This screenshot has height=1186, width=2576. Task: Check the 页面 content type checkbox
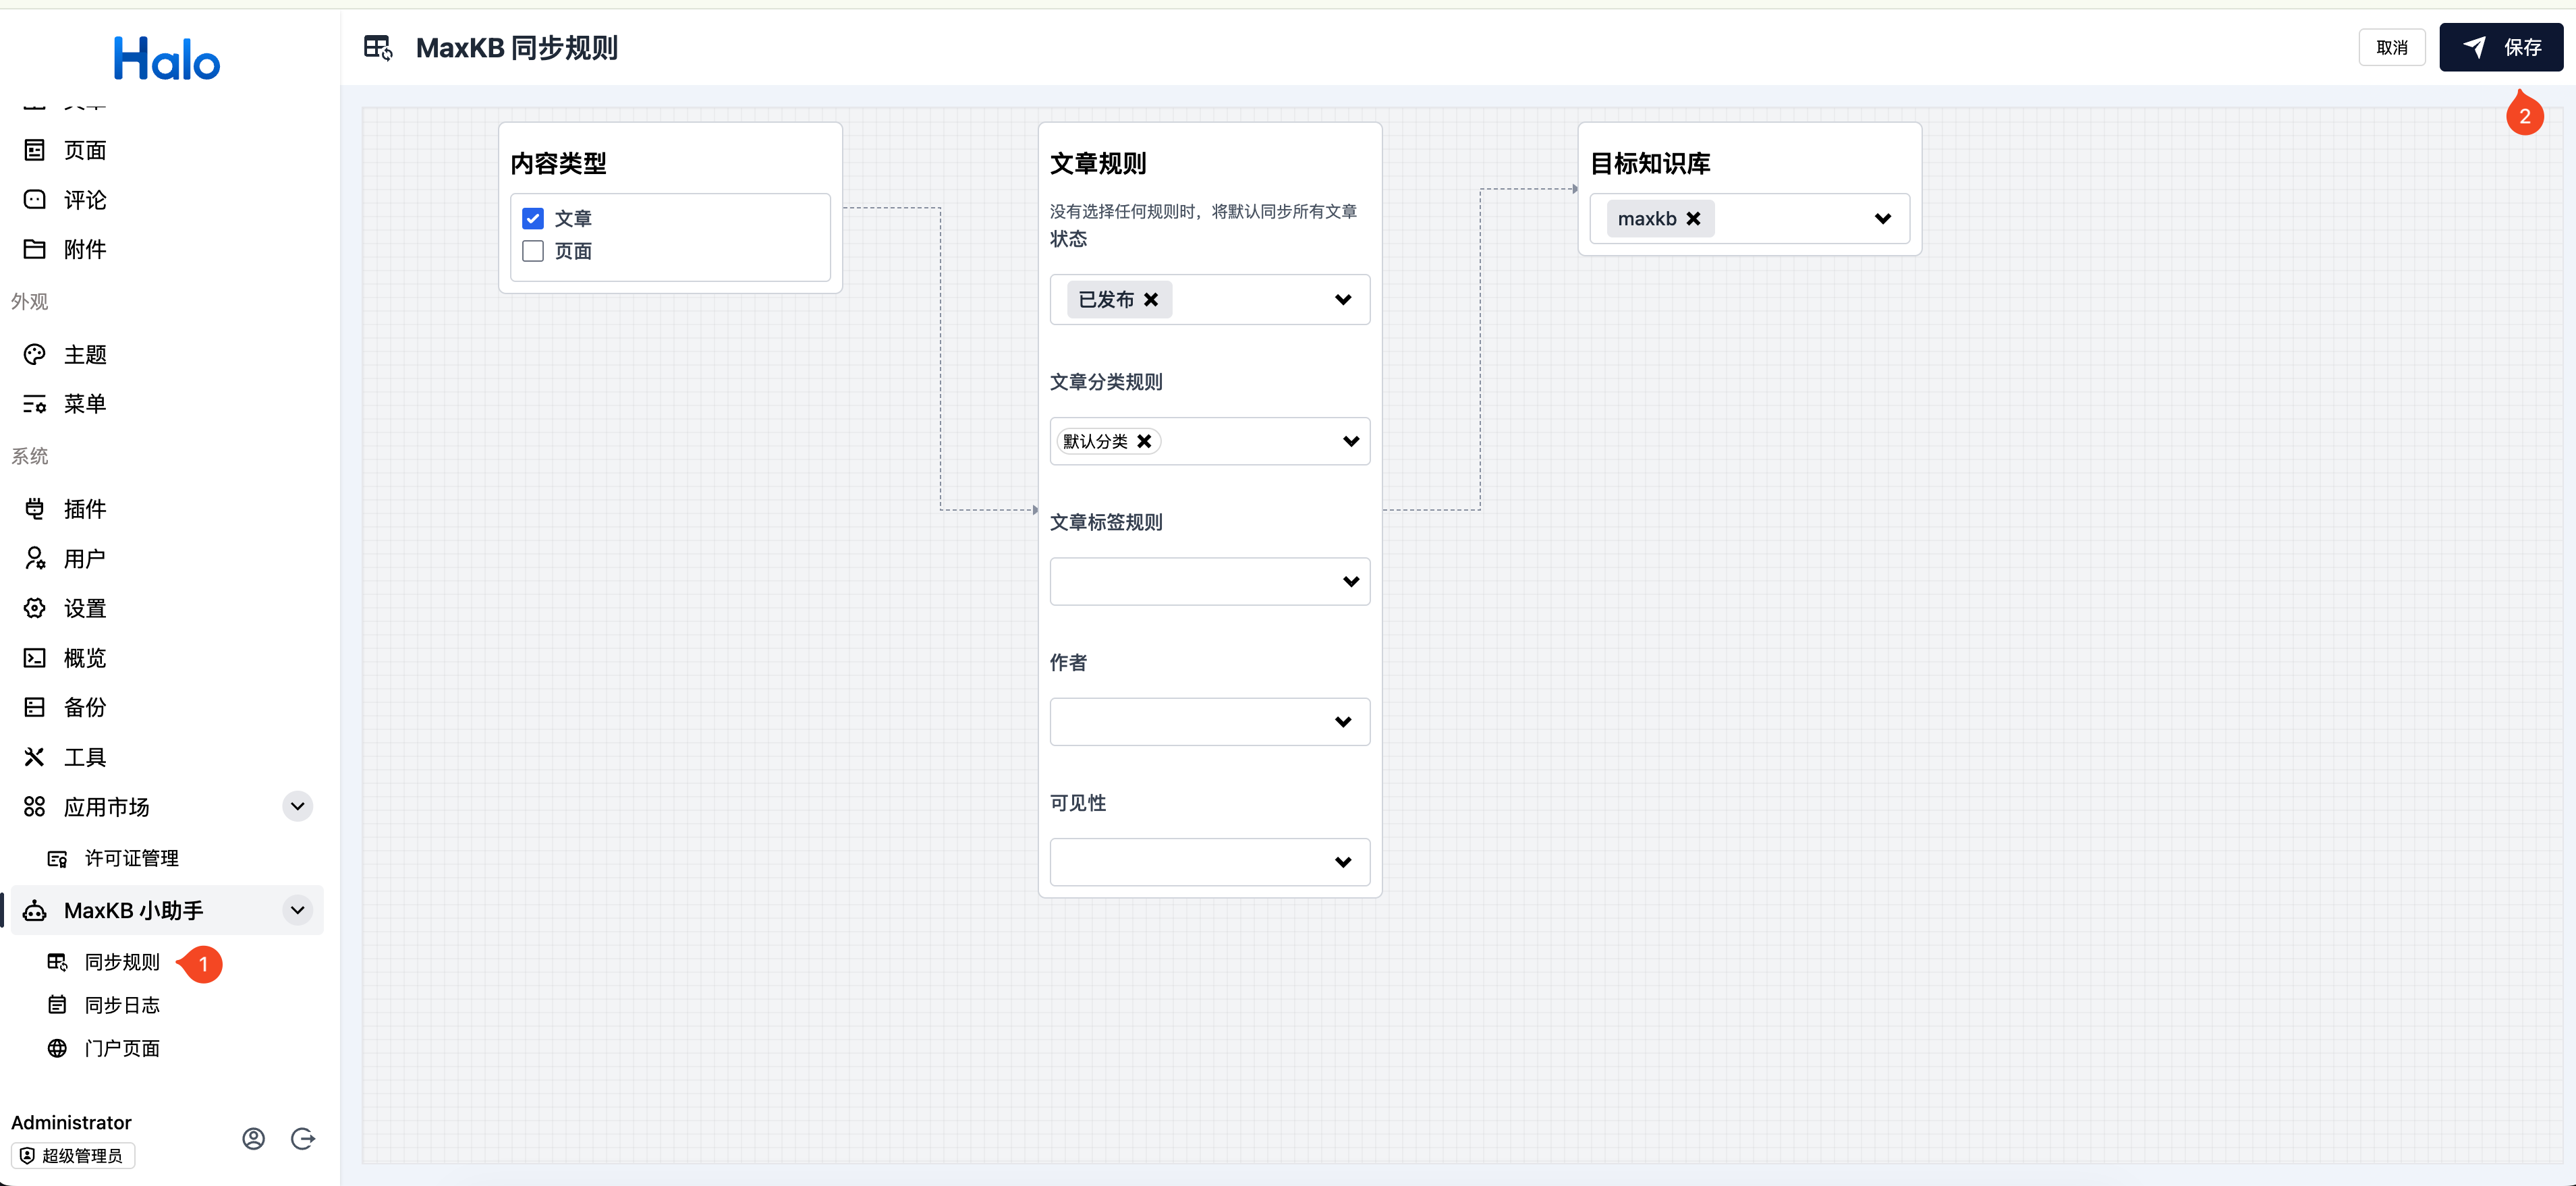(x=533, y=251)
